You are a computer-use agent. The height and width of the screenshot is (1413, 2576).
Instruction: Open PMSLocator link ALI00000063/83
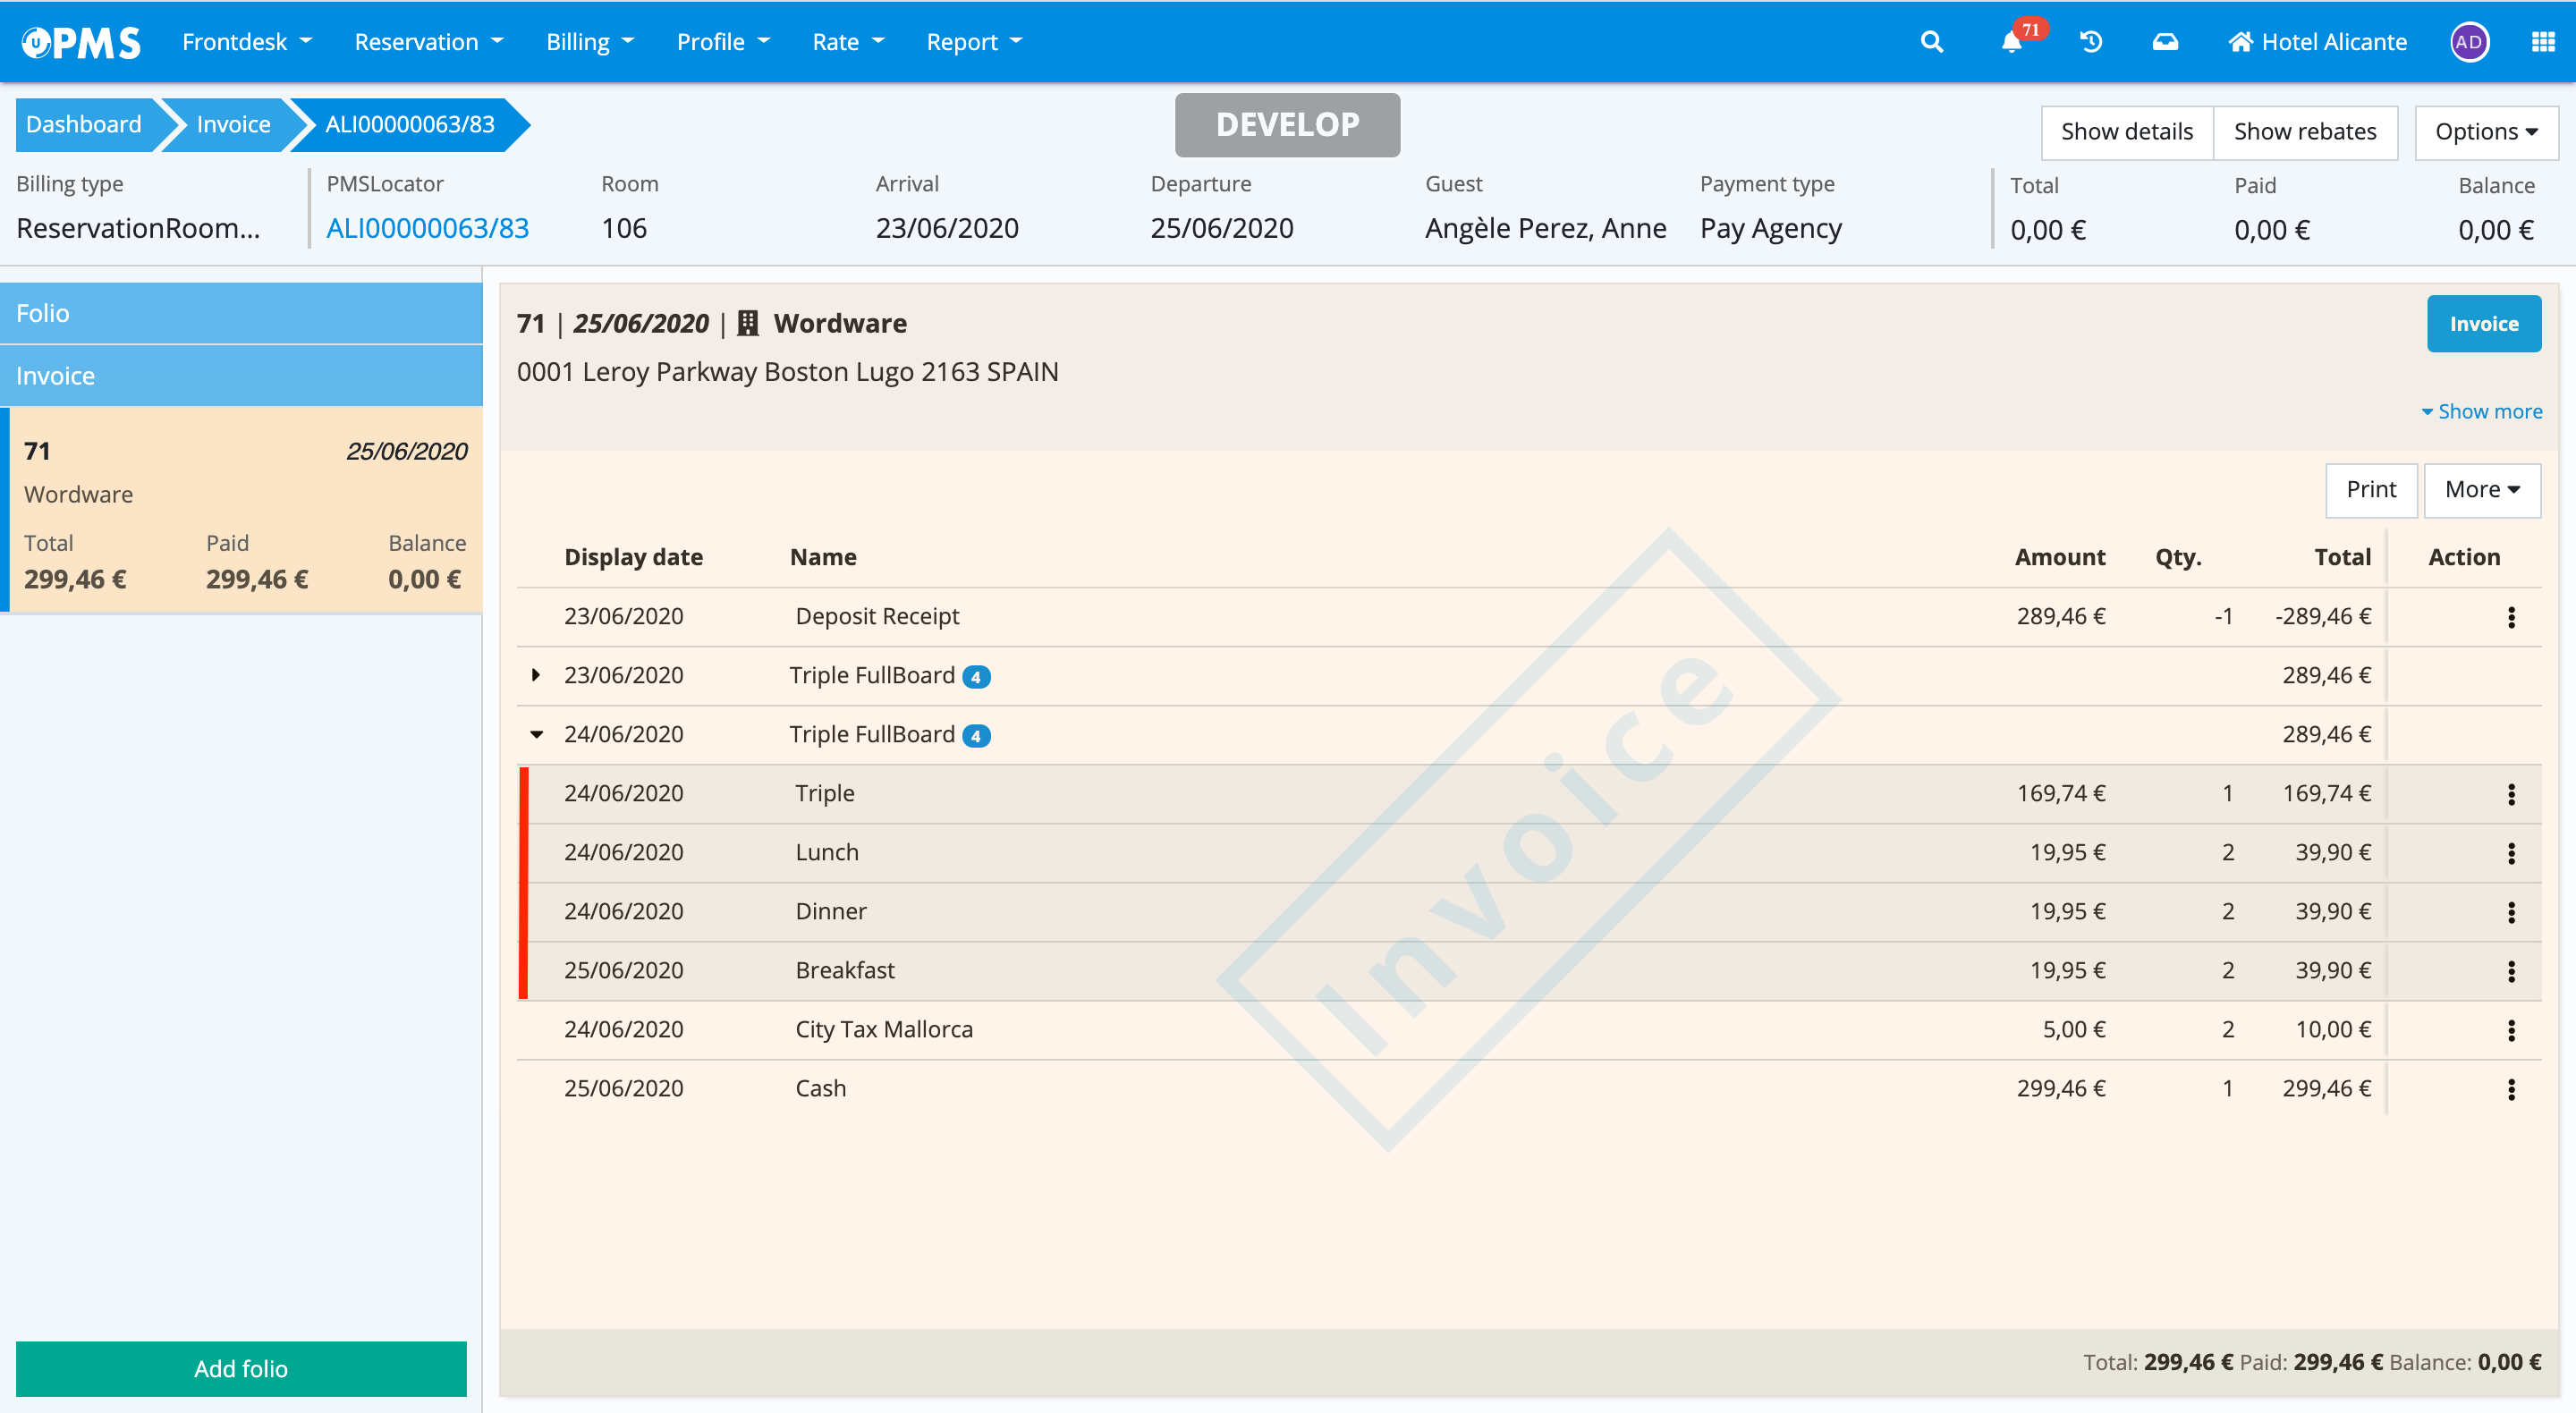[x=427, y=228]
